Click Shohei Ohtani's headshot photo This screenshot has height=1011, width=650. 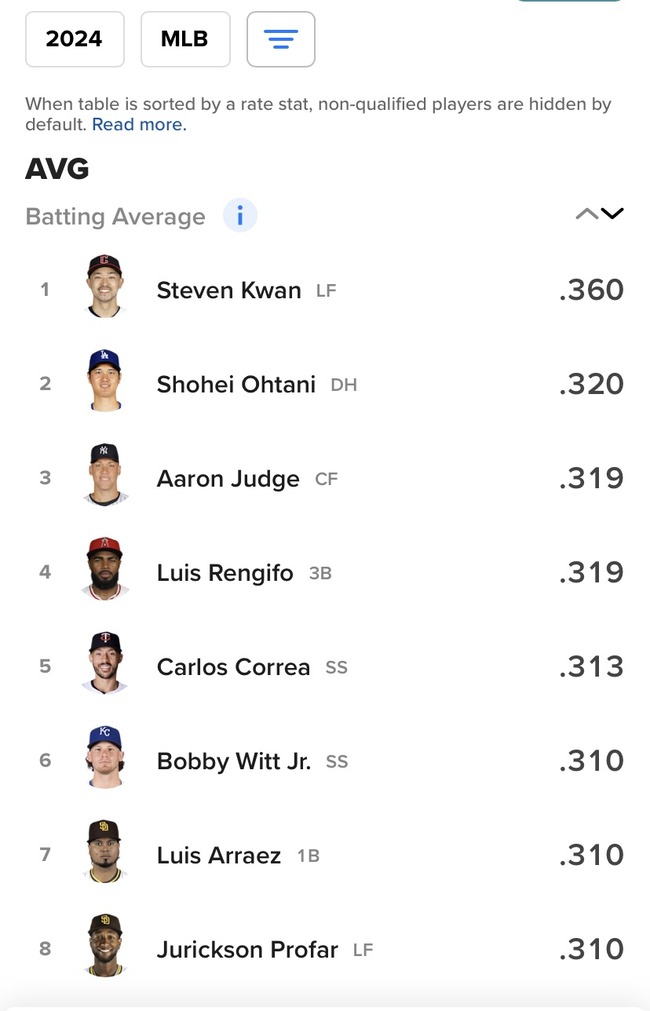click(x=104, y=382)
